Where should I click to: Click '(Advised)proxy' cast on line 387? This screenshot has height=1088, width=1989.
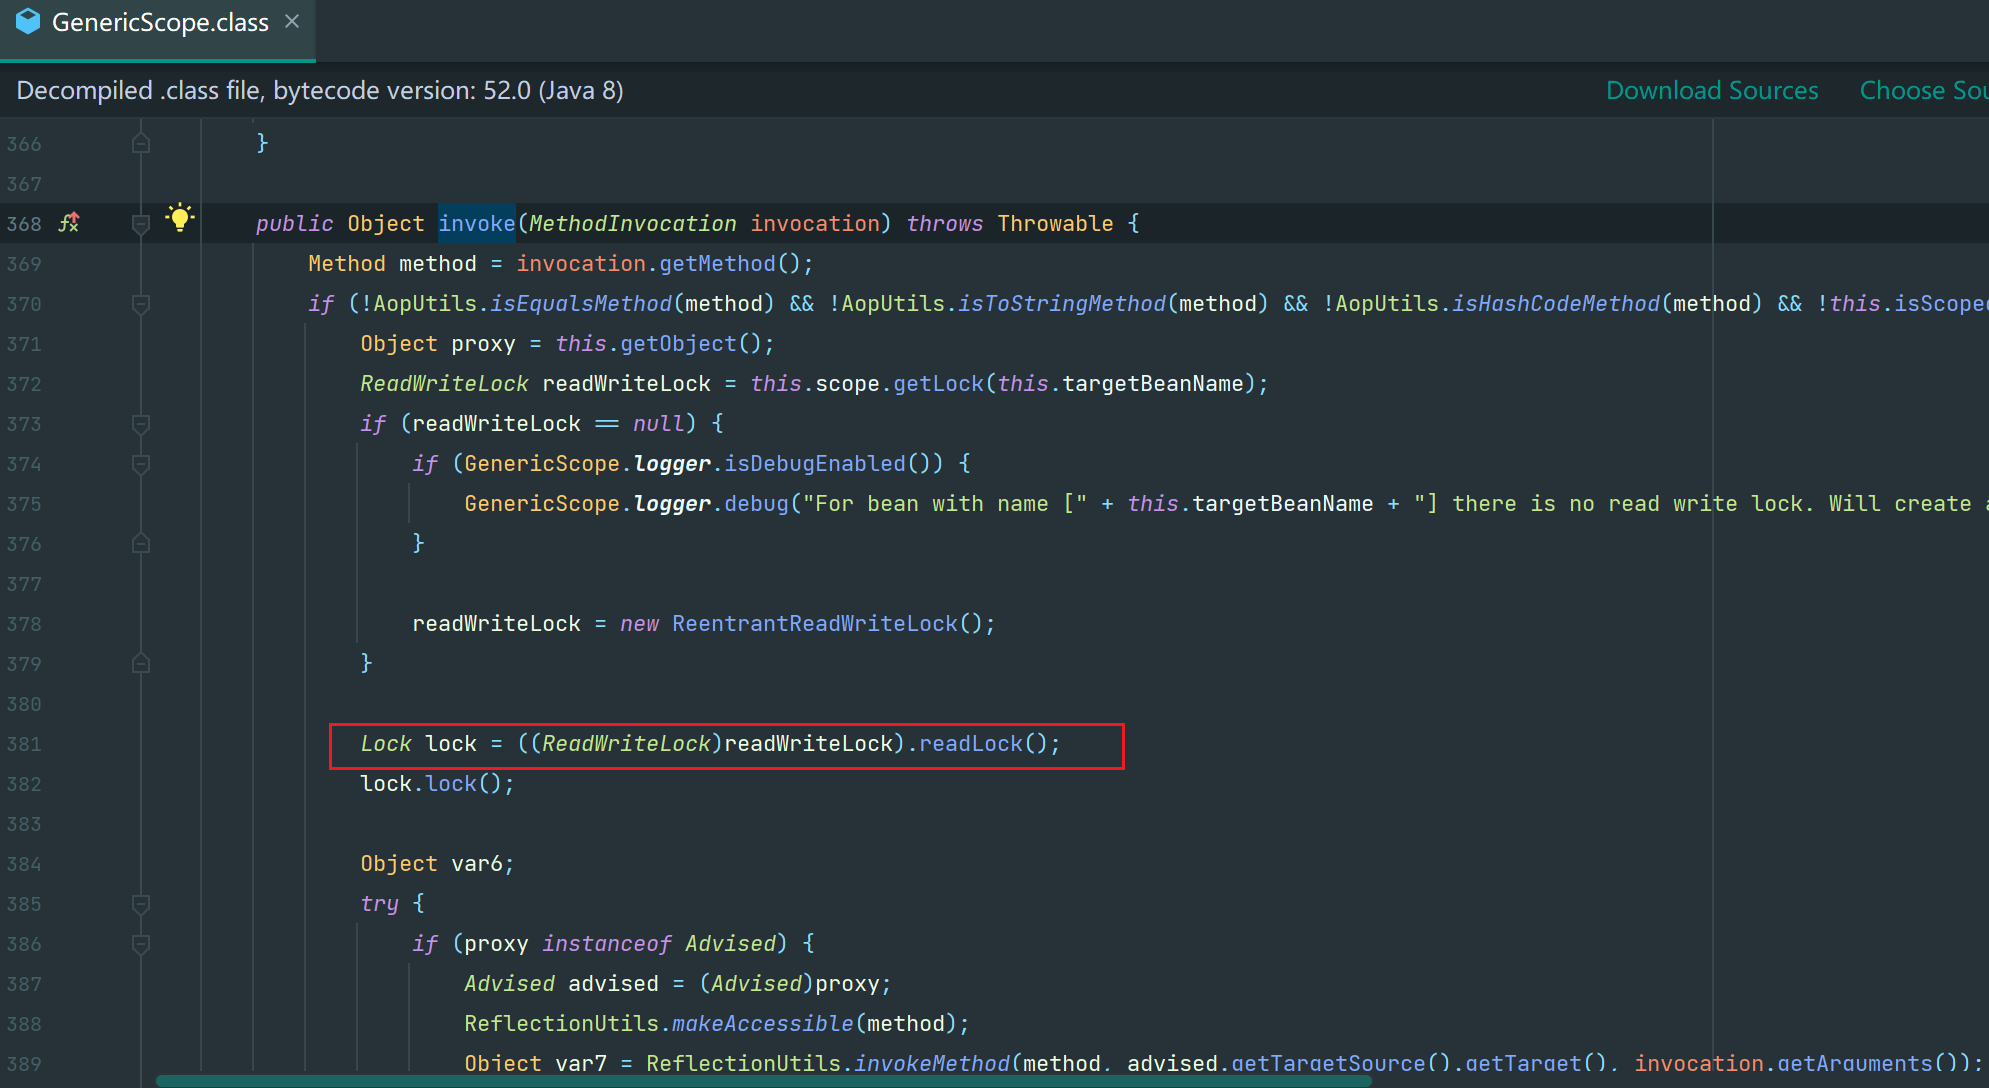(x=789, y=984)
